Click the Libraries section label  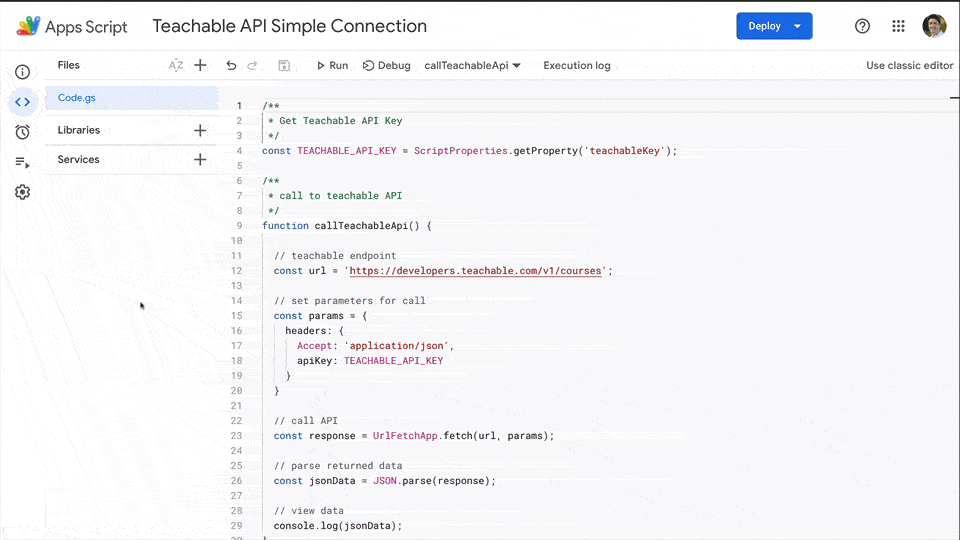tap(78, 130)
